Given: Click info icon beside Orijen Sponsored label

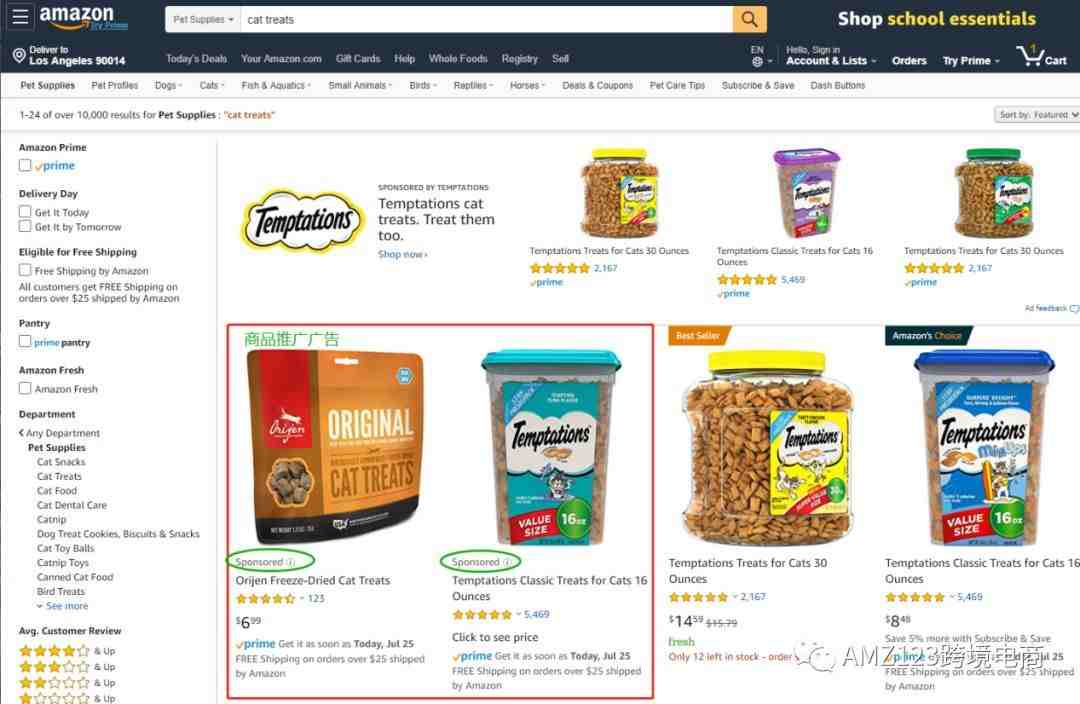Looking at the screenshot, I should click(291, 563).
